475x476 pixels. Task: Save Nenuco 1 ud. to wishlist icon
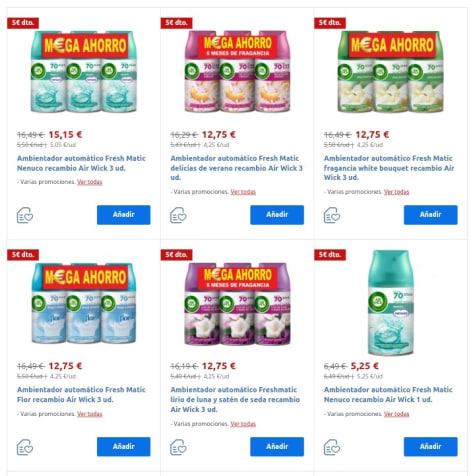332,447
